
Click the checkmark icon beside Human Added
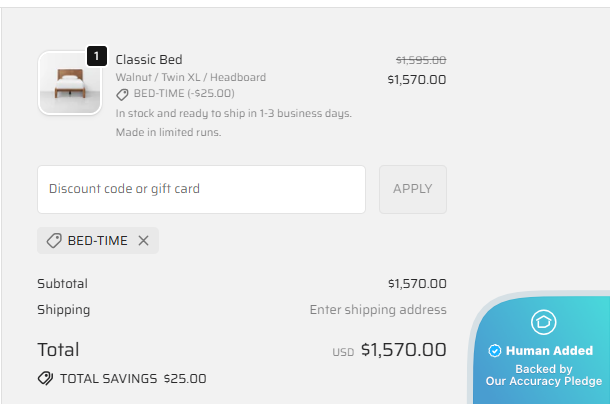pos(494,351)
